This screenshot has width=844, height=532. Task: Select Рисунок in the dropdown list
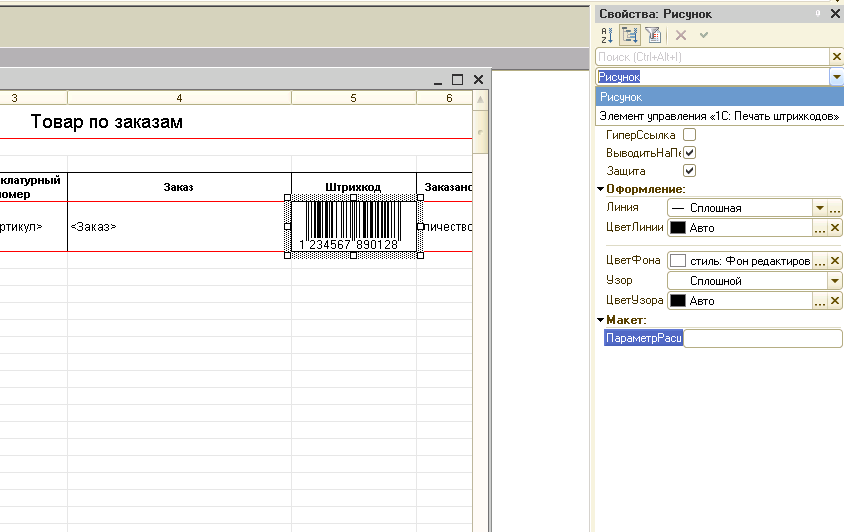tap(719, 97)
